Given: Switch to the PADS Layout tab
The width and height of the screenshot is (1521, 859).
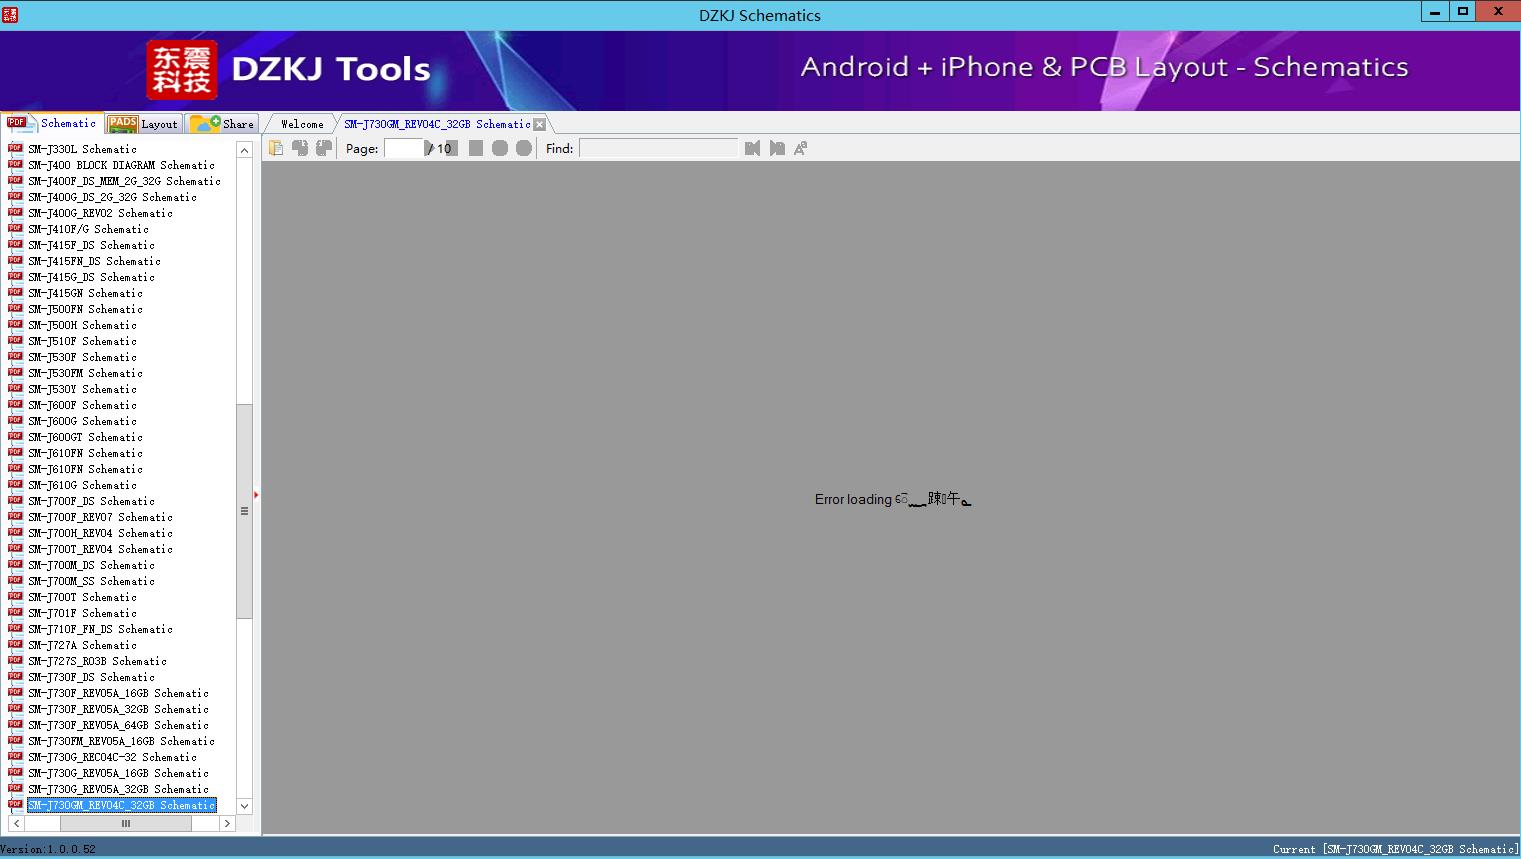Looking at the screenshot, I should tap(143, 124).
